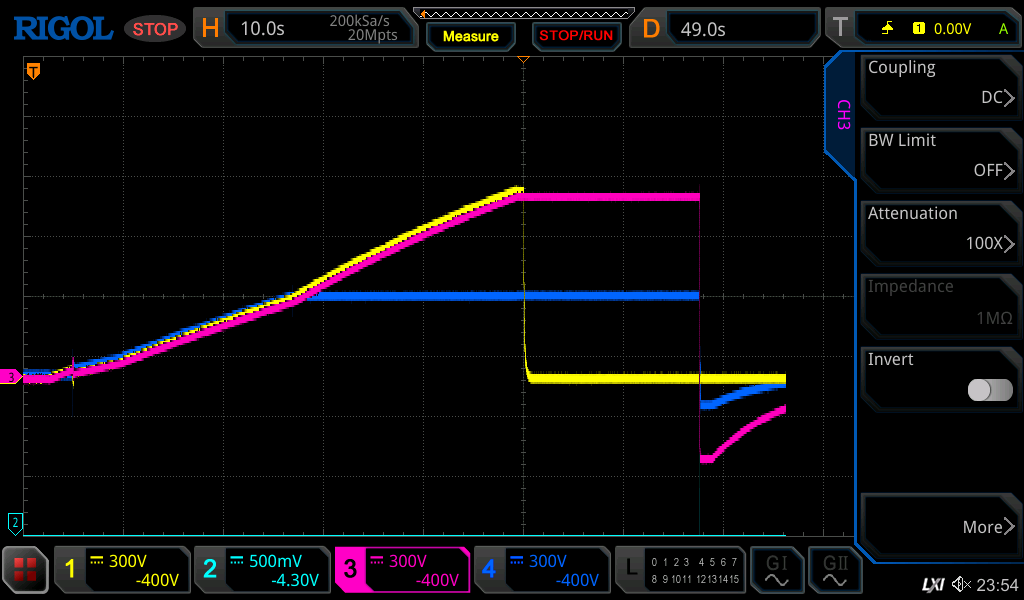Click the RIGOL logo
Screen dimensions: 1024x600
pyautogui.click(x=62, y=28)
